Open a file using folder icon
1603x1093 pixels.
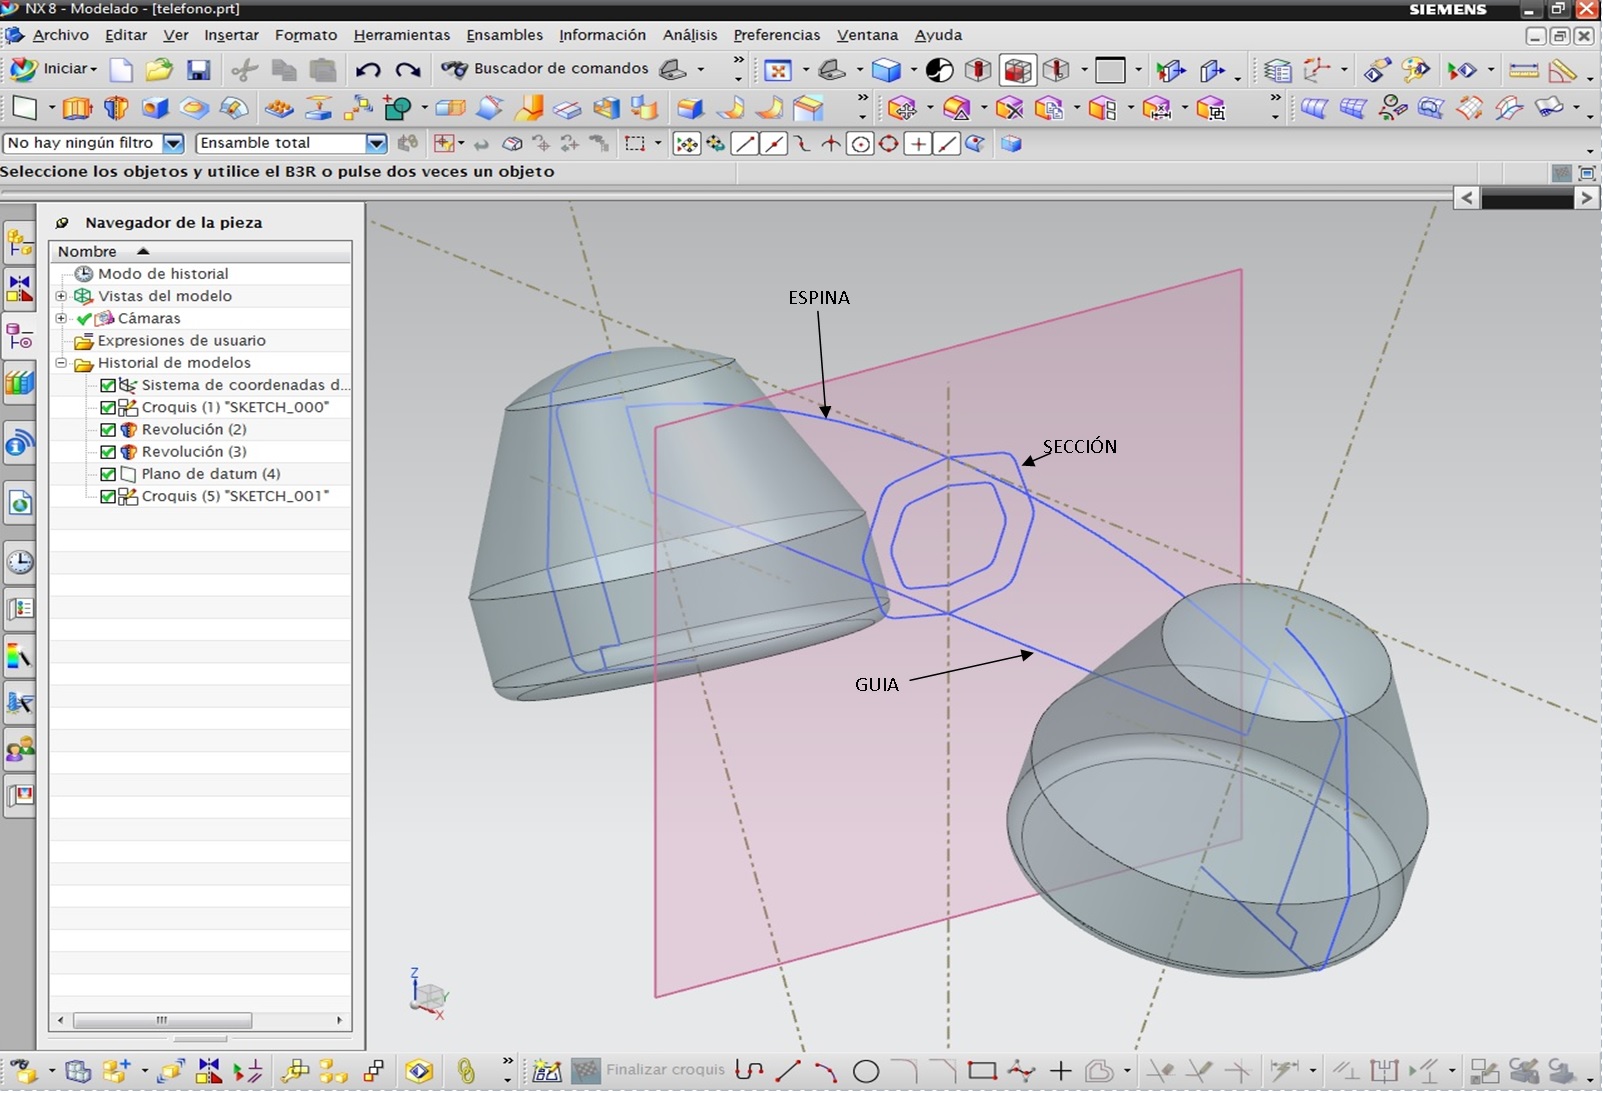click(159, 69)
